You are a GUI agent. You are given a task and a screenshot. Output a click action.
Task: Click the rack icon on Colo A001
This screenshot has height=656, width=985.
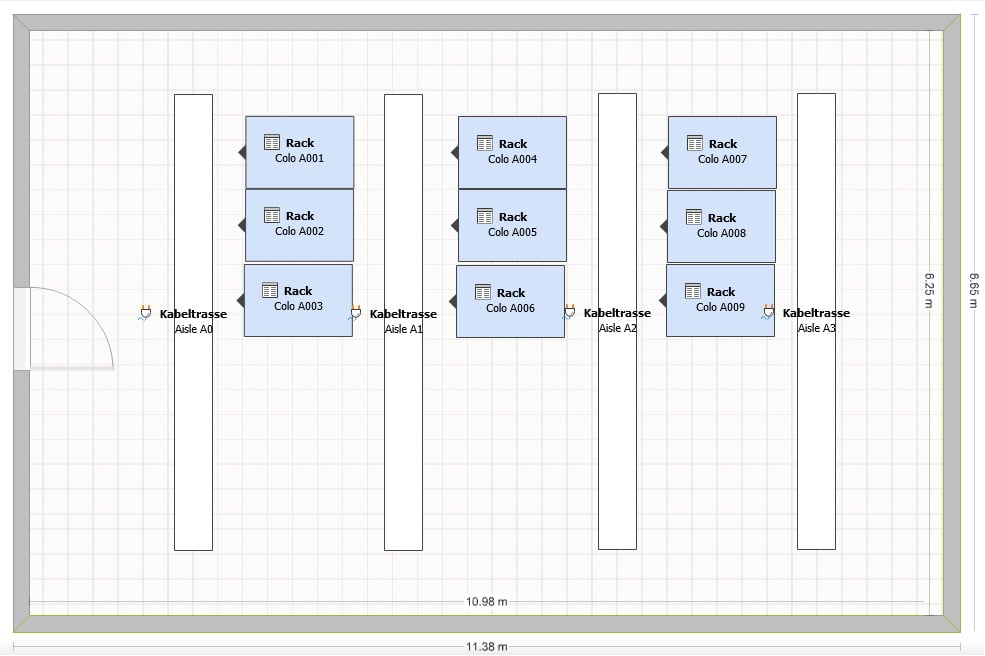[x=271, y=143]
